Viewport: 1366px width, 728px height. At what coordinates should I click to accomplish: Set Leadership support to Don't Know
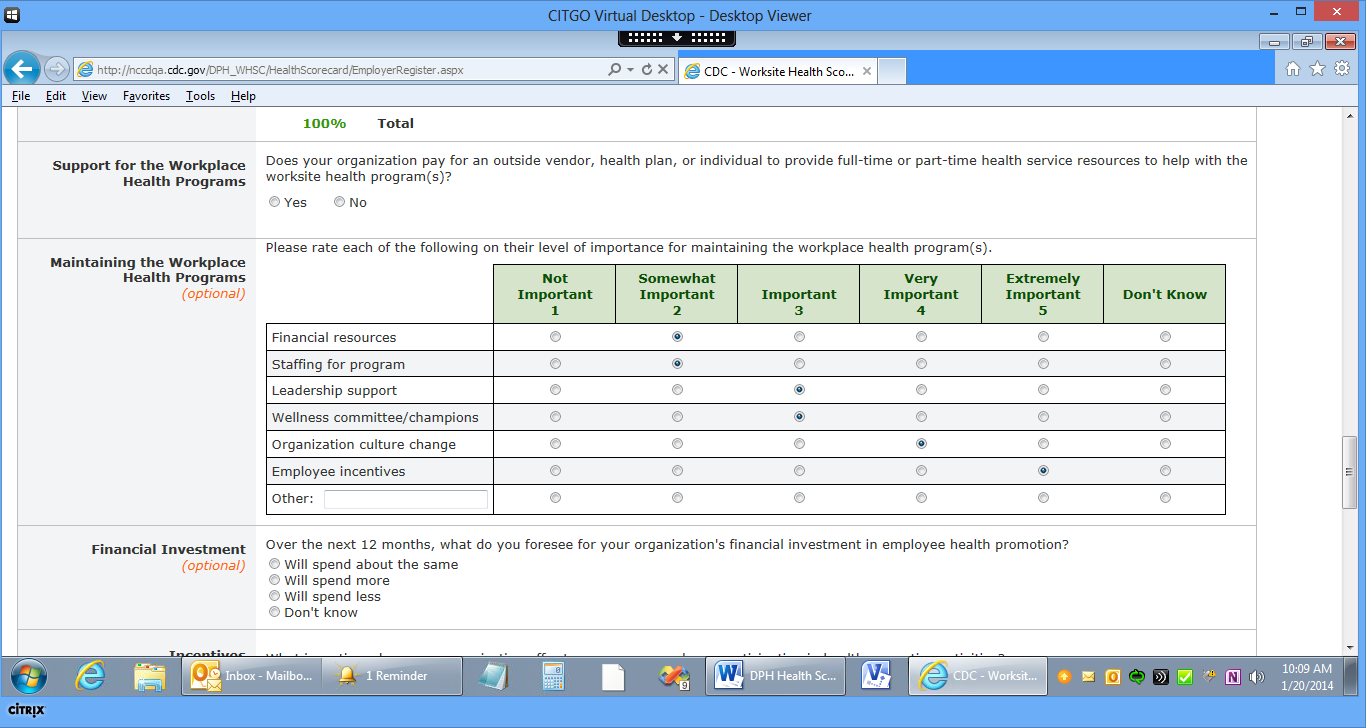[1165, 390]
